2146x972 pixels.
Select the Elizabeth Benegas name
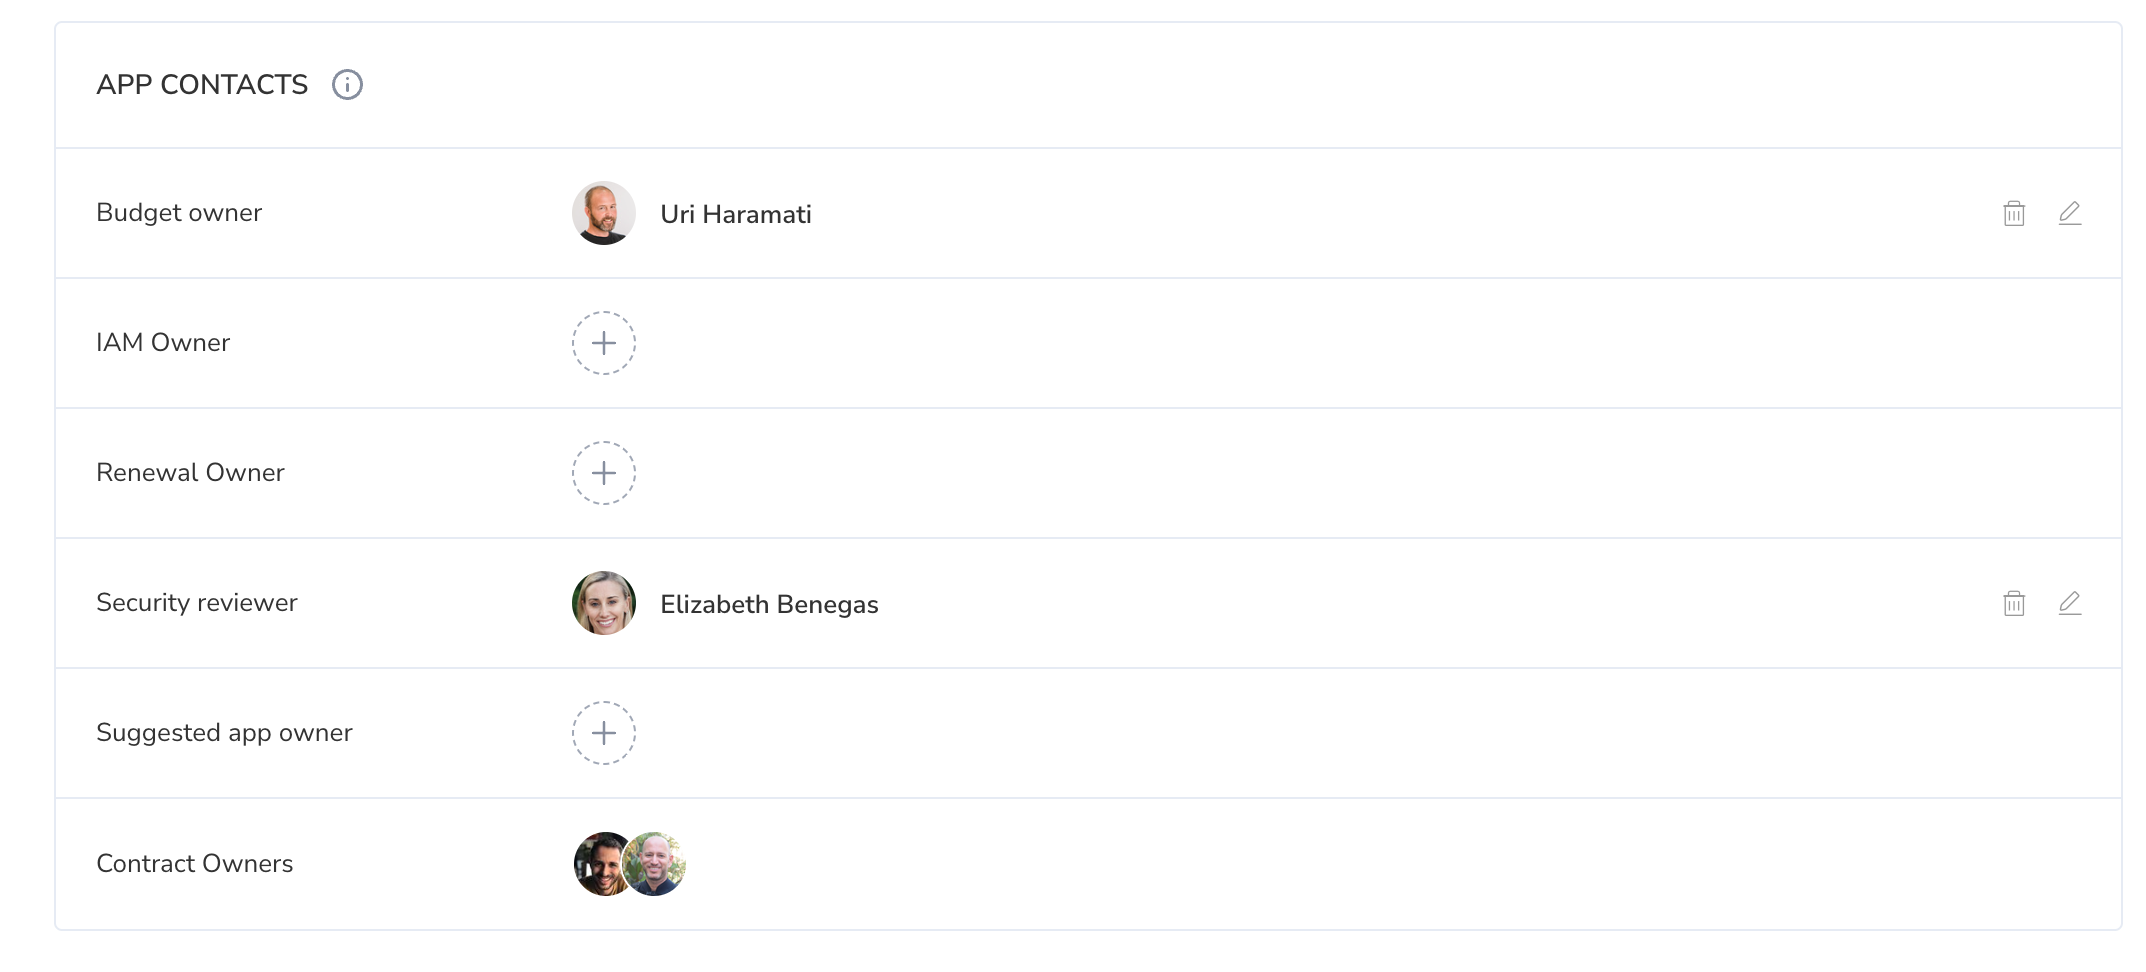coord(769,604)
